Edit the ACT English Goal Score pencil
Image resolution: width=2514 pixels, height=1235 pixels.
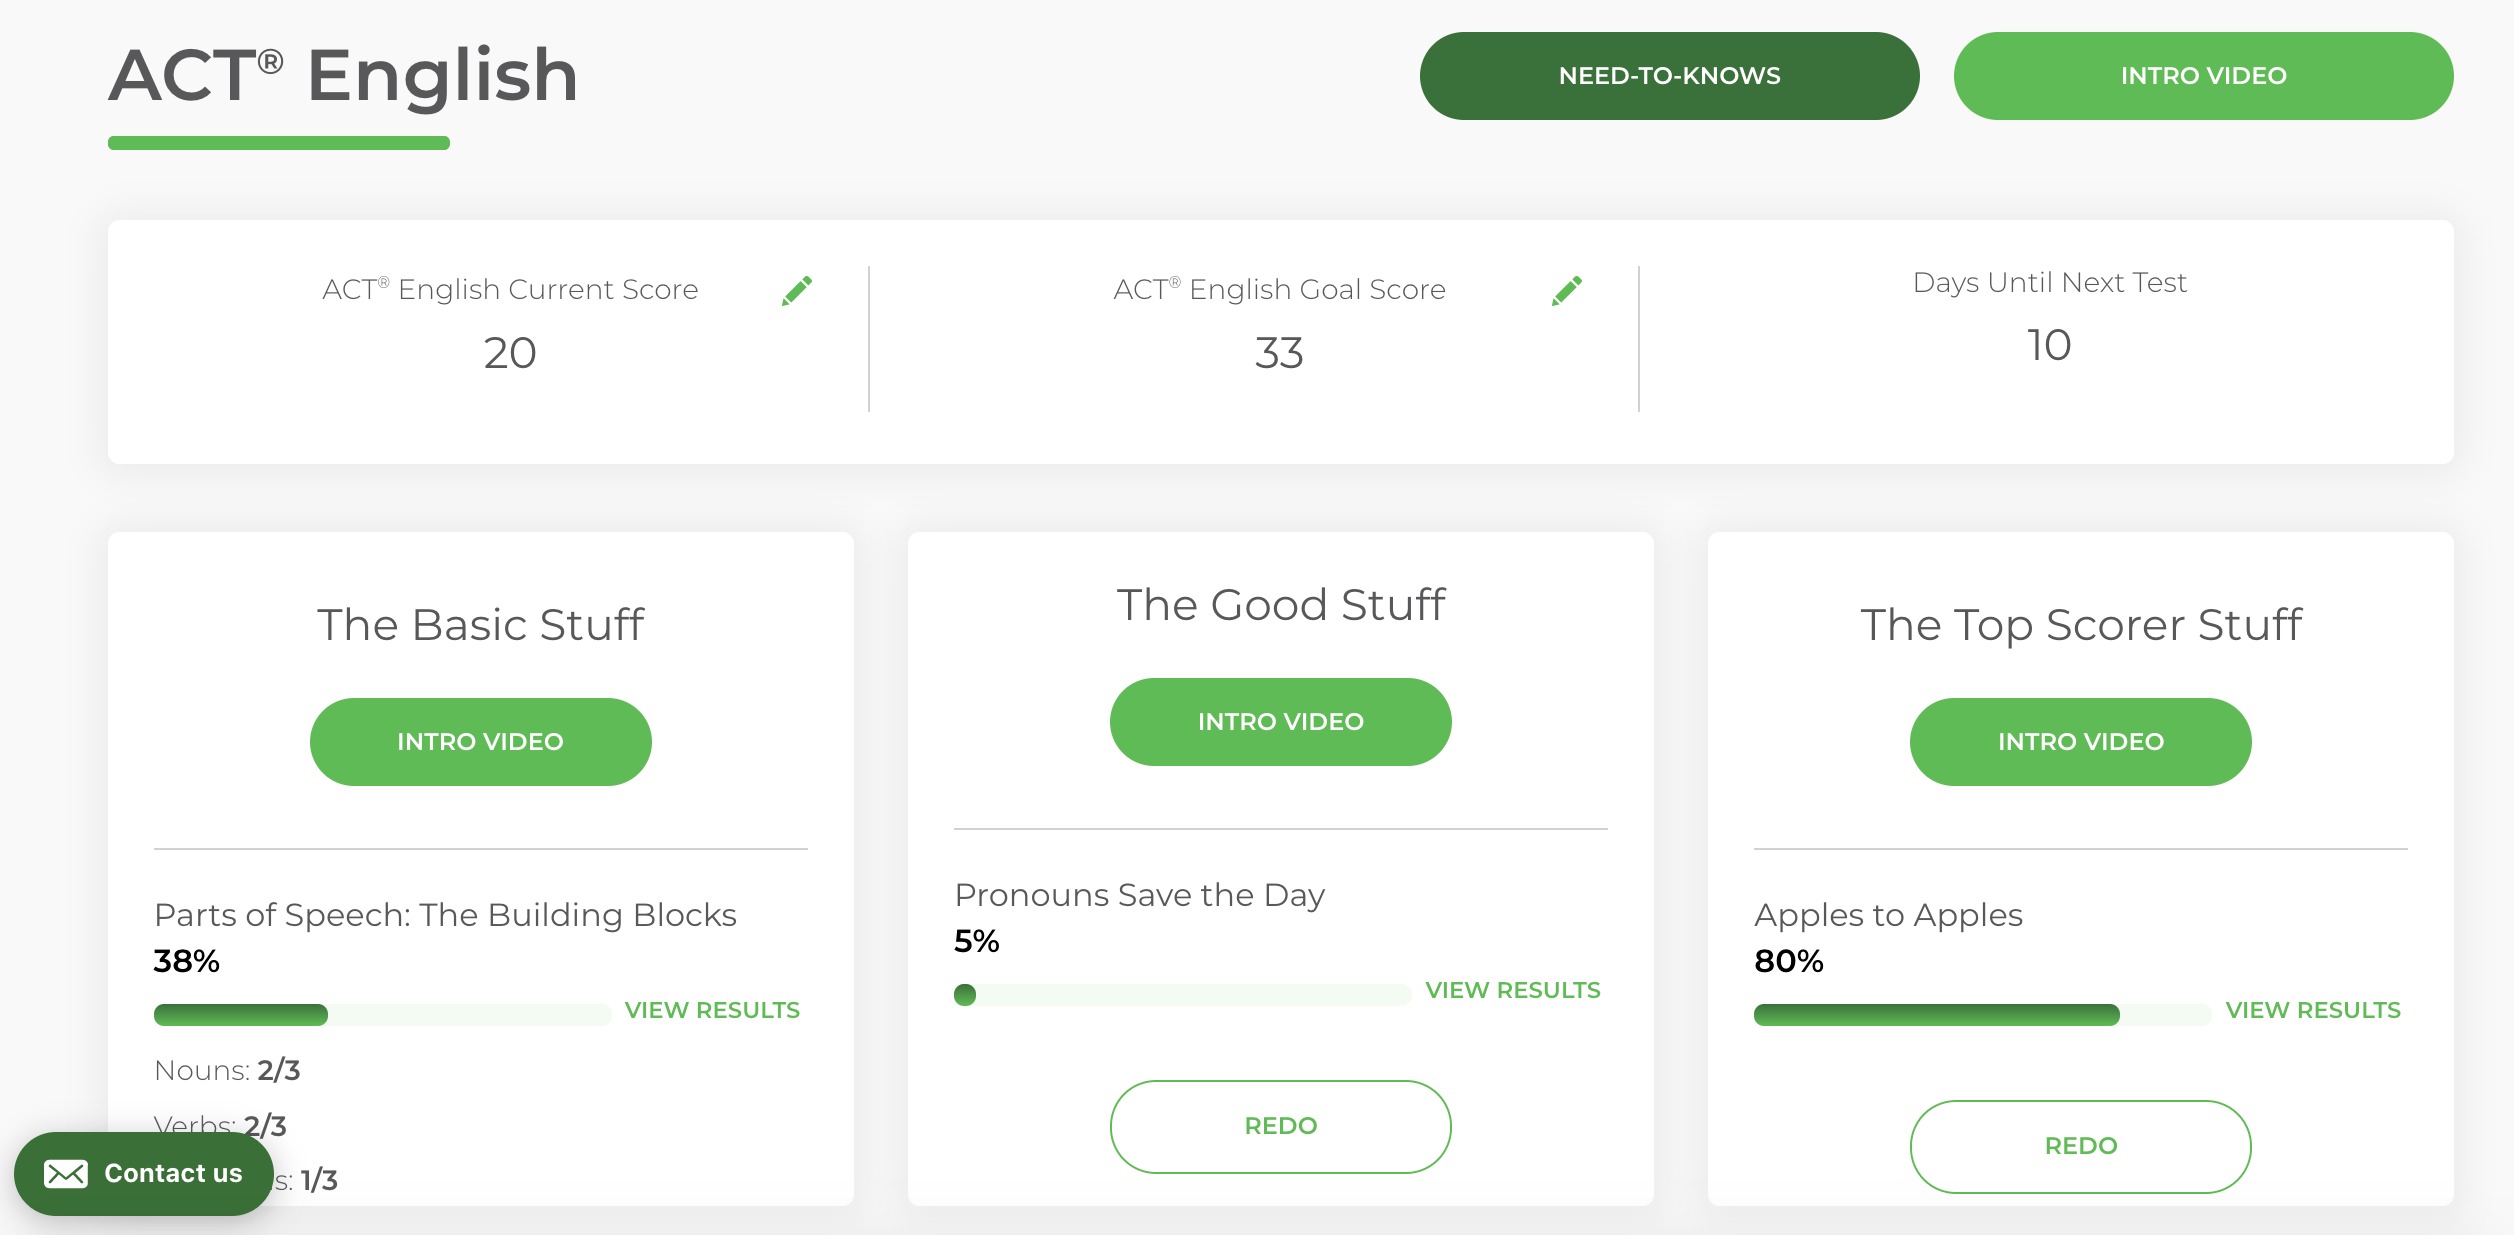1567,291
